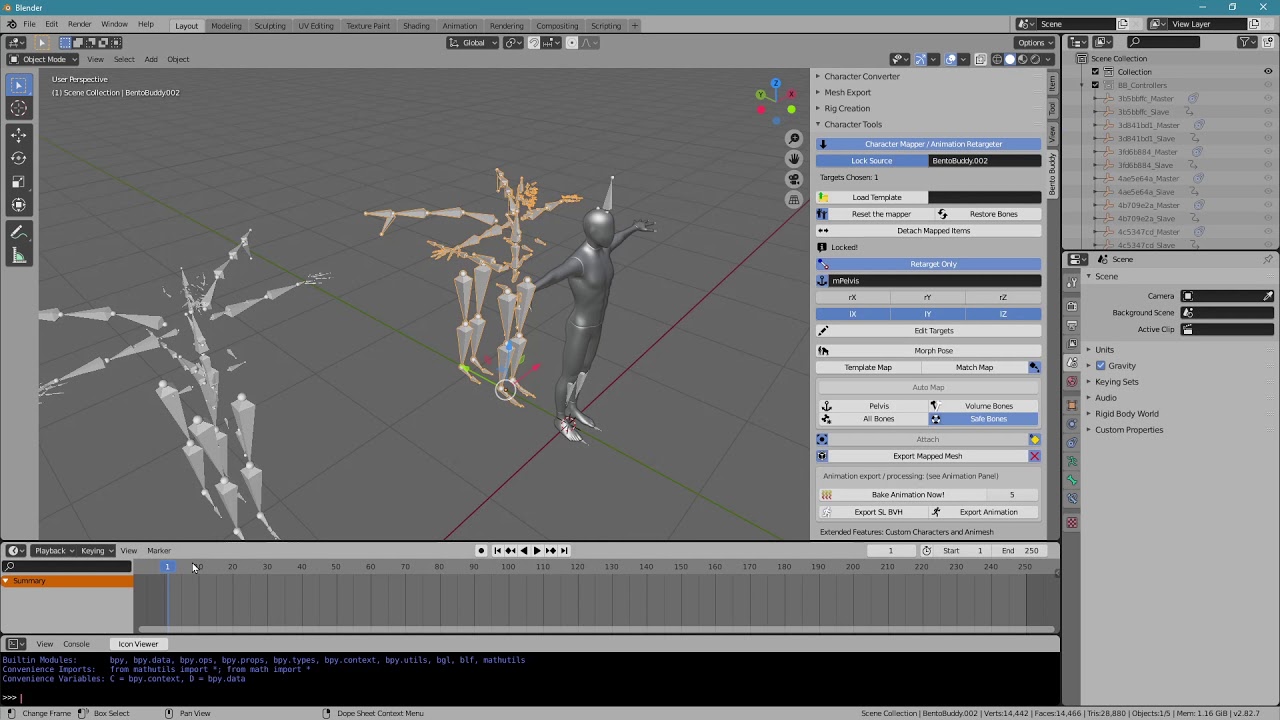Select the Cursor tool in viewport toolbar

(19, 108)
